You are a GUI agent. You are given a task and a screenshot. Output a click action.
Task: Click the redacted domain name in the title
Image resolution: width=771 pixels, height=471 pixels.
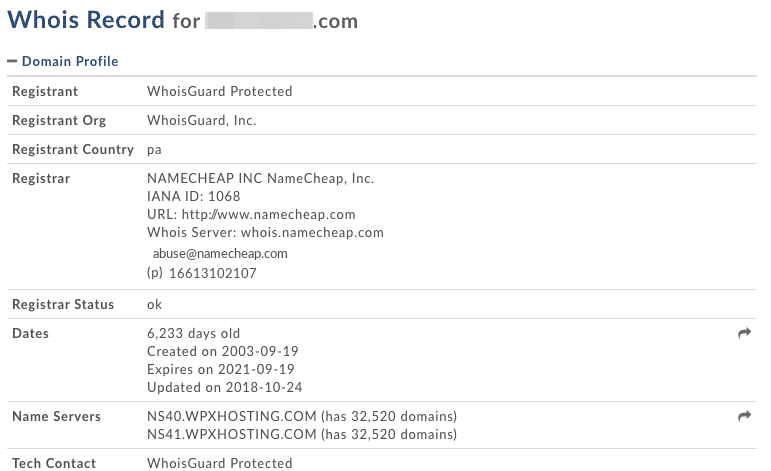click(x=259, y=21)
